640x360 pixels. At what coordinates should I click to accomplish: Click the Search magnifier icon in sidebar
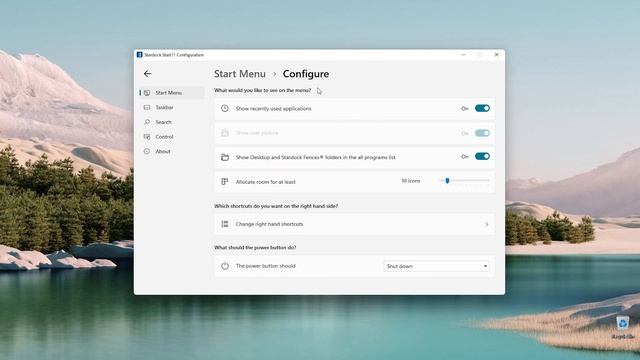pos(147,122)
